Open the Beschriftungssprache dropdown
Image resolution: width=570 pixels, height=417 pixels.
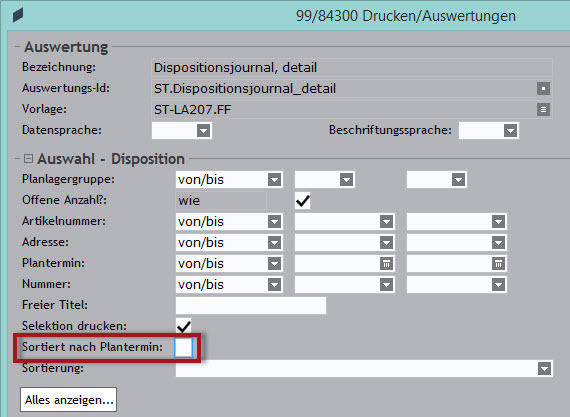tap(510, 131)
